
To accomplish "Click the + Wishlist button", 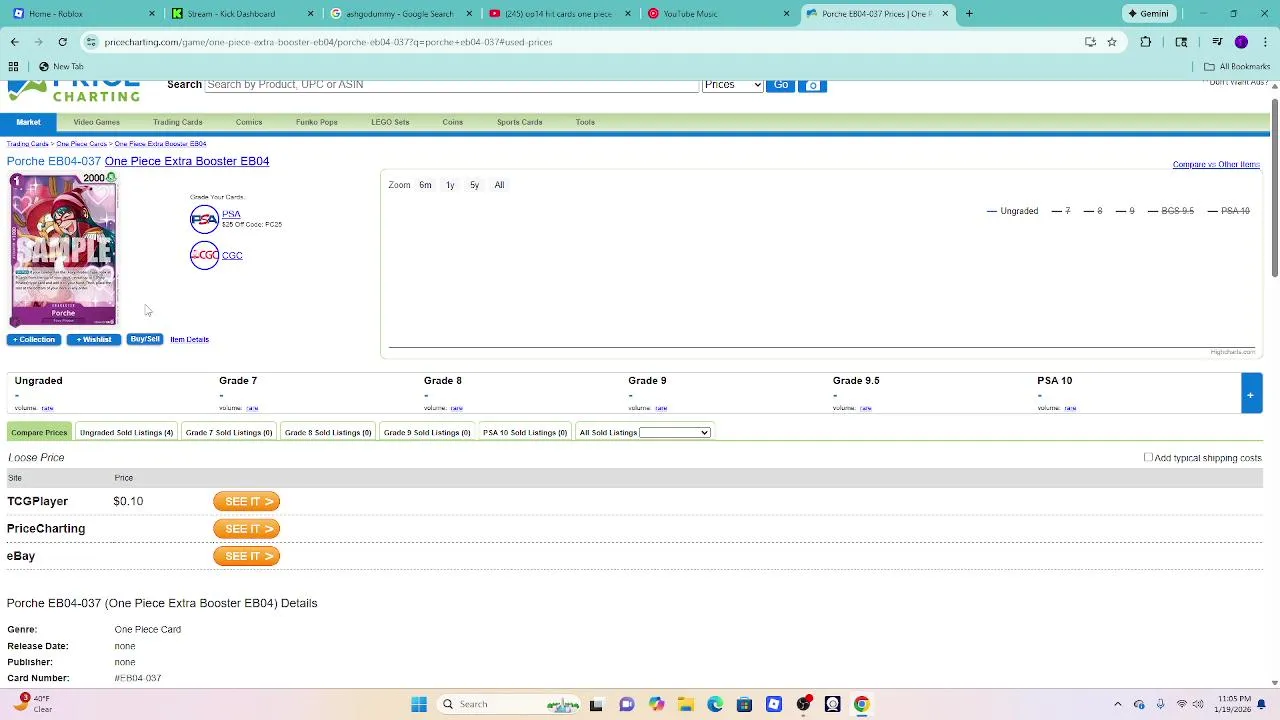I will click(x=94, y=339).
